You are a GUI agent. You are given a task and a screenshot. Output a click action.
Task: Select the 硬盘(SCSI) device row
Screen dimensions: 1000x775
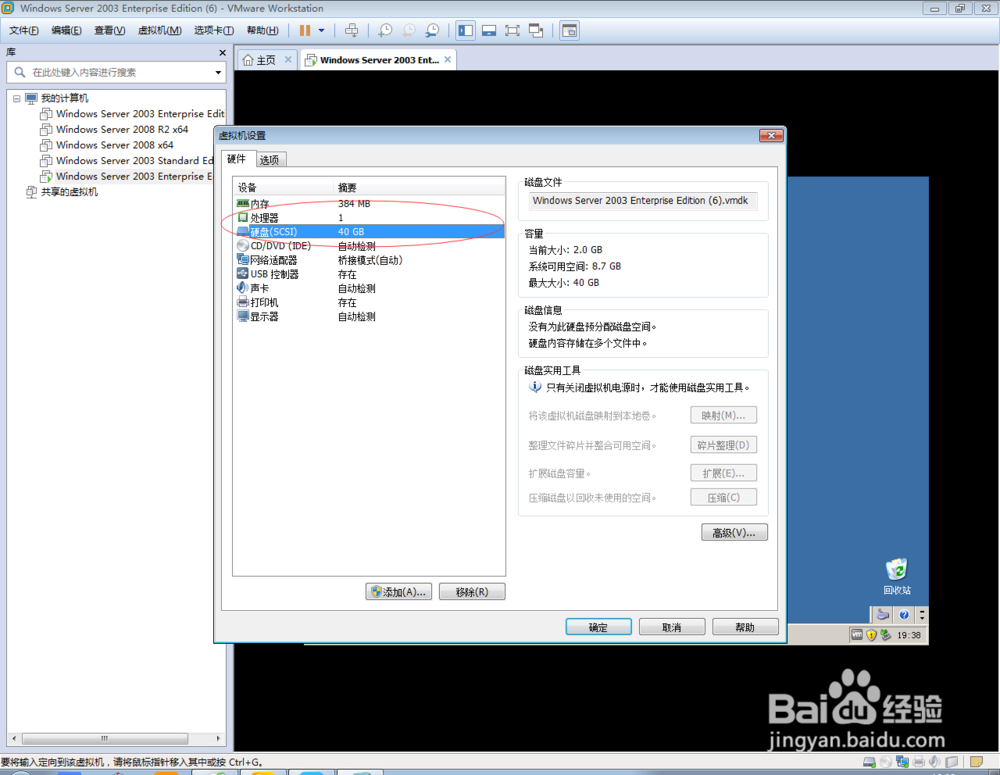click(369, 232)
